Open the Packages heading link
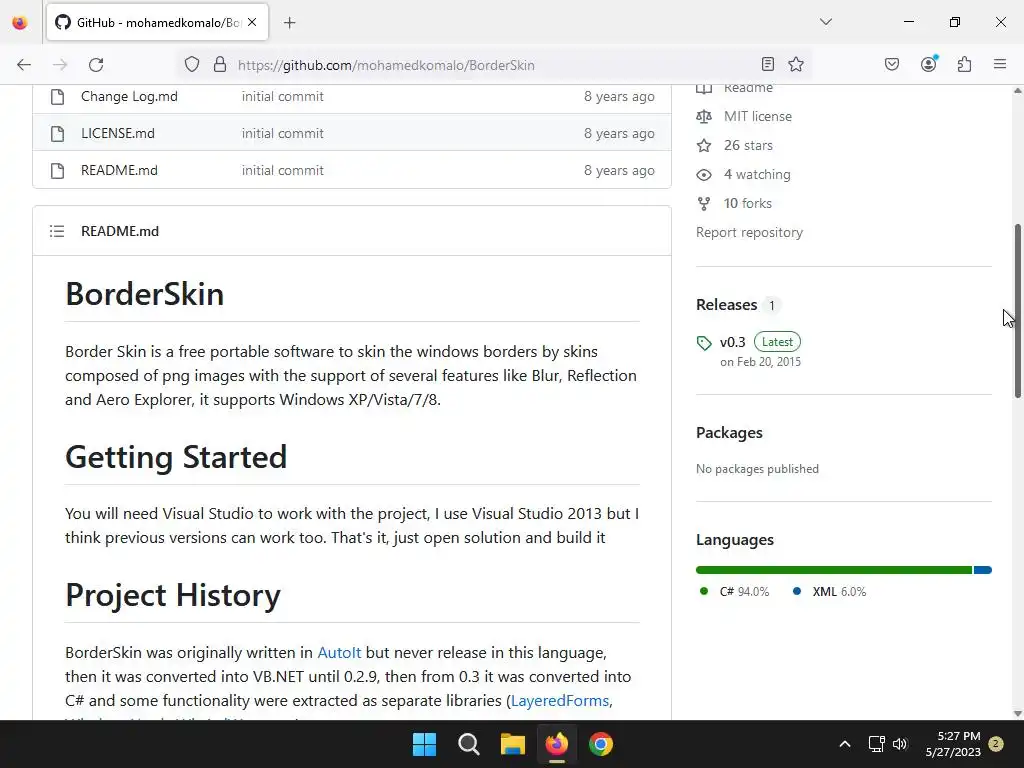The image size is (1024, 768). click(x=729, y=433)
